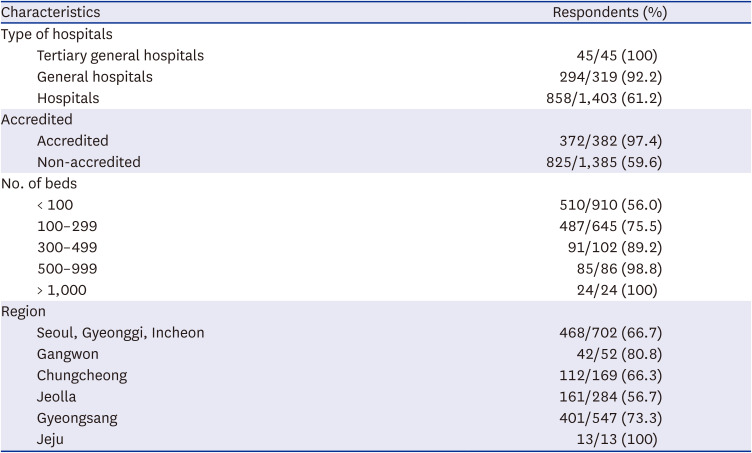Select the Accredited section heading
Viewport: 752px width, 453px height.
point(36,119)
